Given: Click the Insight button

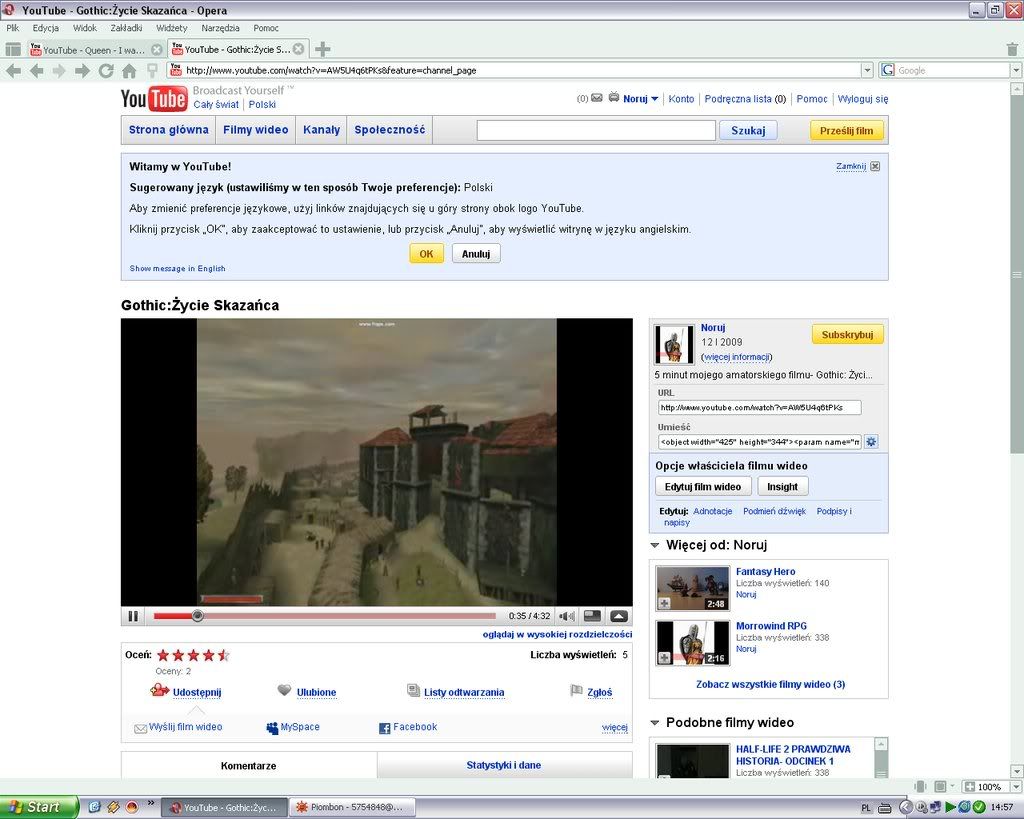Looking at the screenshot, I should [782, 487].
